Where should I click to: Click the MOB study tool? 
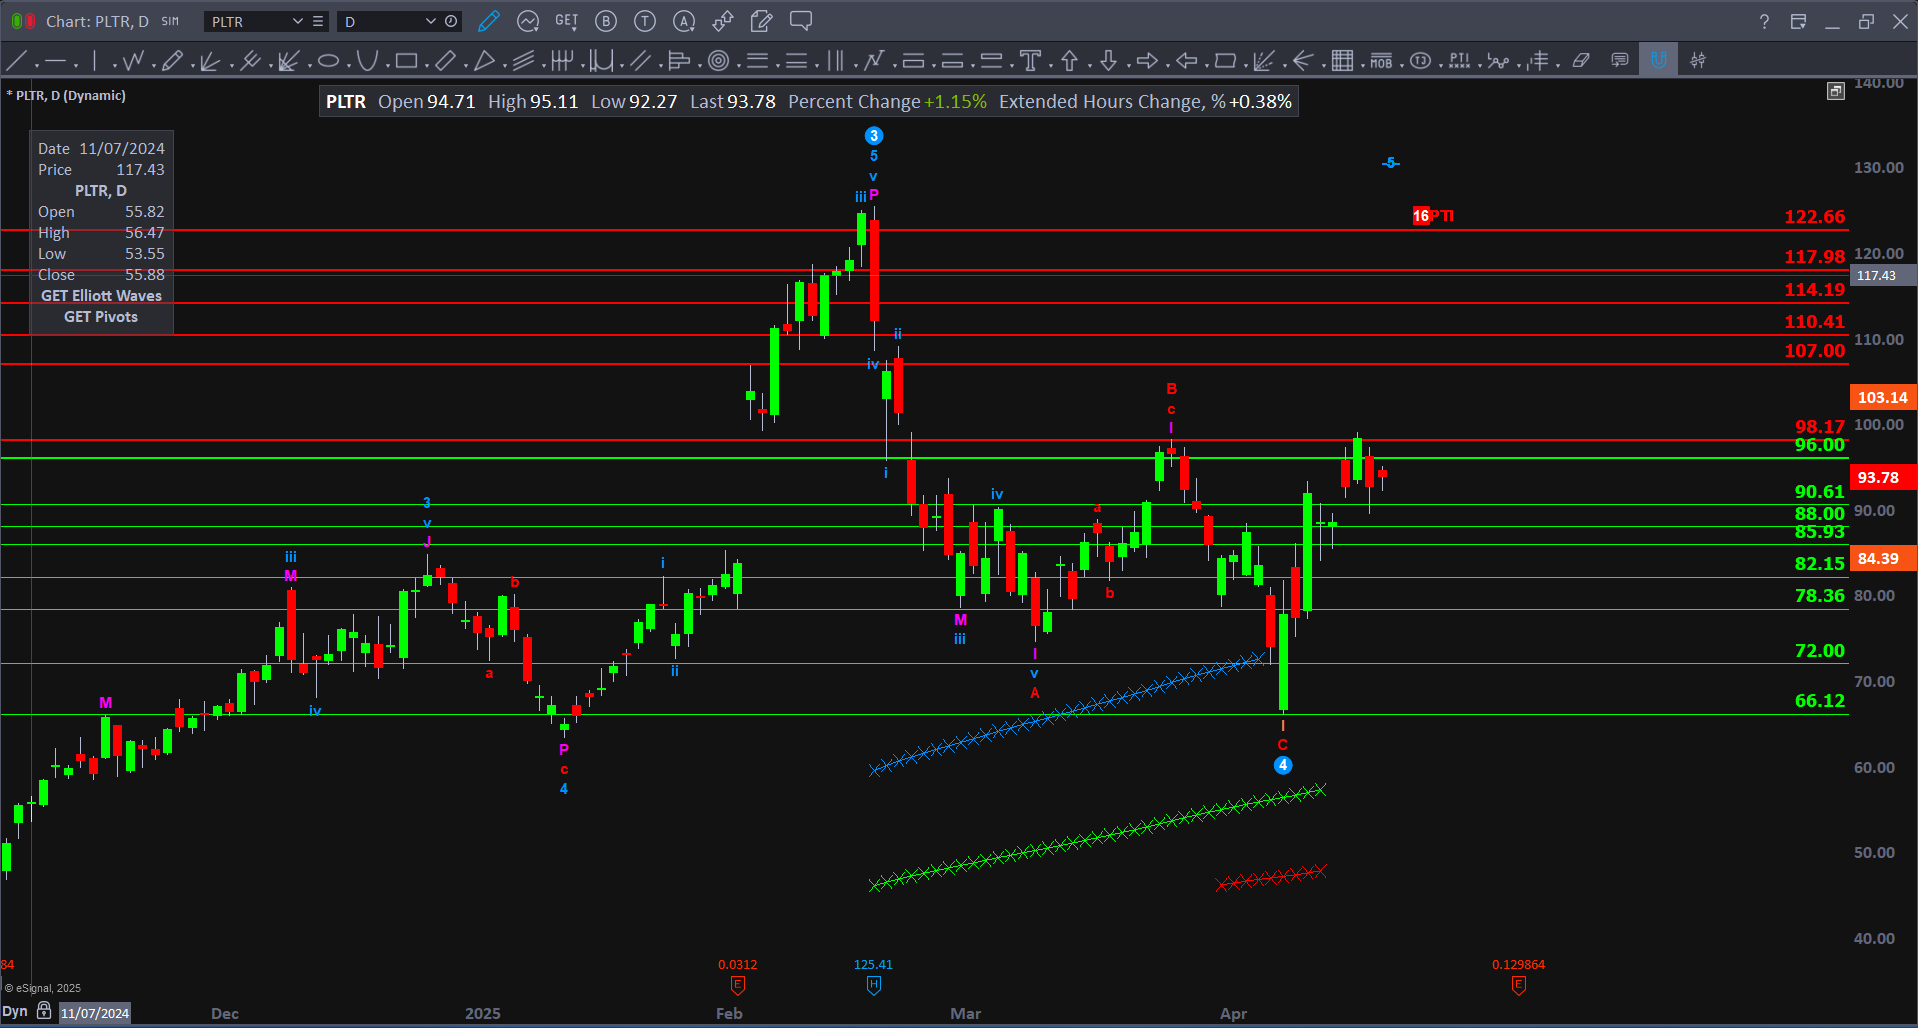[x=1381, y=61]
